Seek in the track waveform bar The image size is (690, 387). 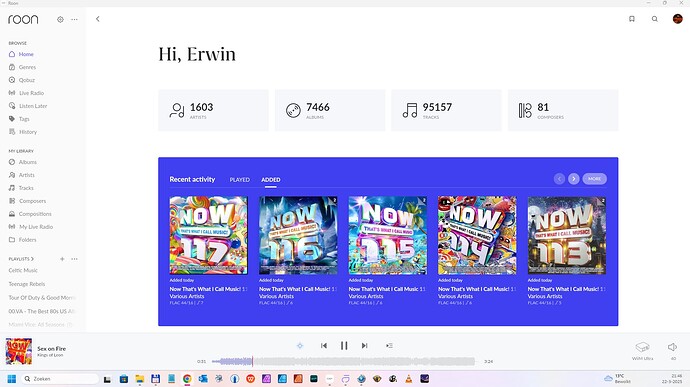(x=343, y=361)
